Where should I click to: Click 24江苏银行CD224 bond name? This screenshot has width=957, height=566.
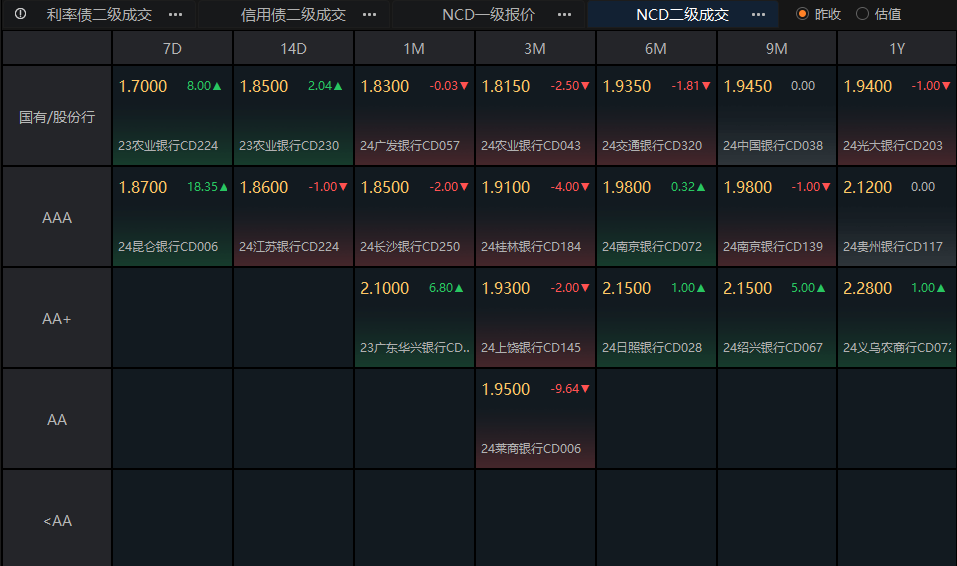[289, 247]
